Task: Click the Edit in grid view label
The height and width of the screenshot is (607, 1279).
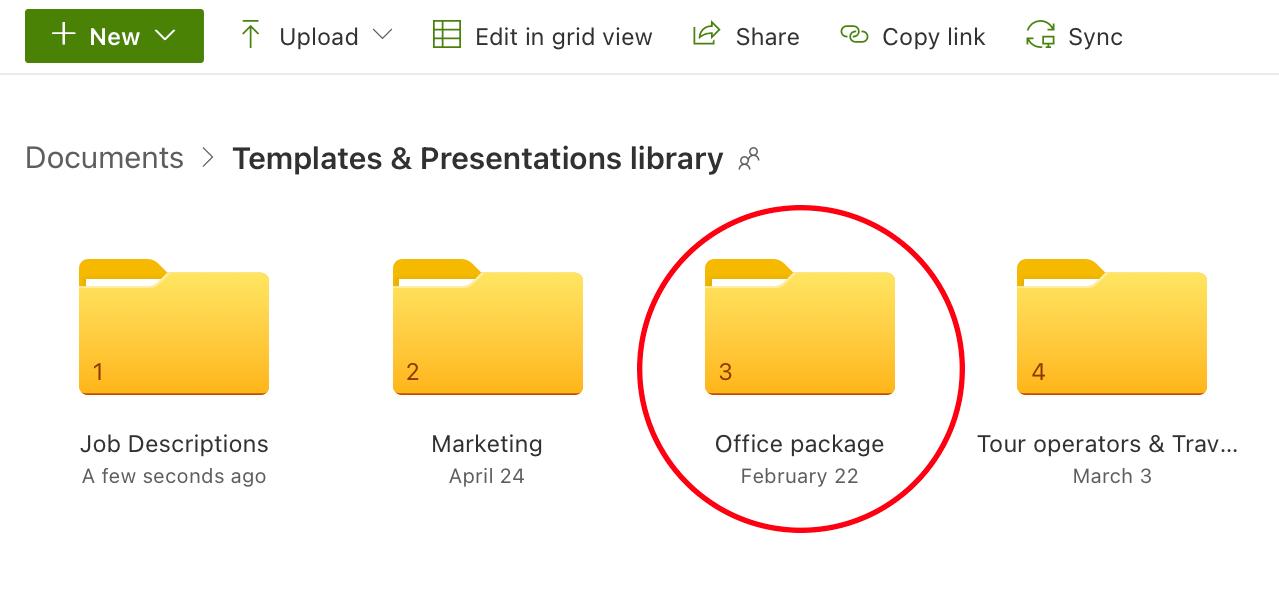Action: (x=563, y=37)
